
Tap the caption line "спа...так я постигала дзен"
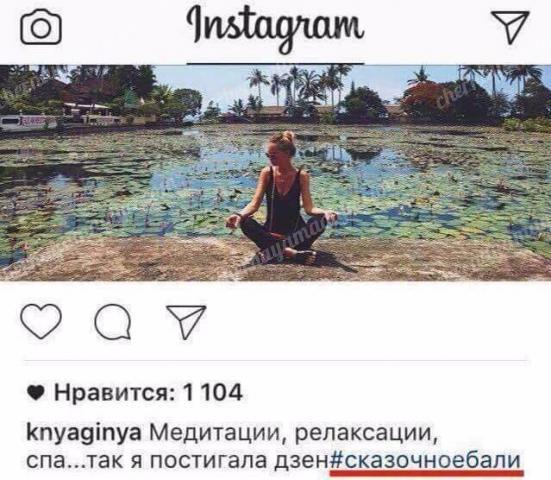point(178,461)
